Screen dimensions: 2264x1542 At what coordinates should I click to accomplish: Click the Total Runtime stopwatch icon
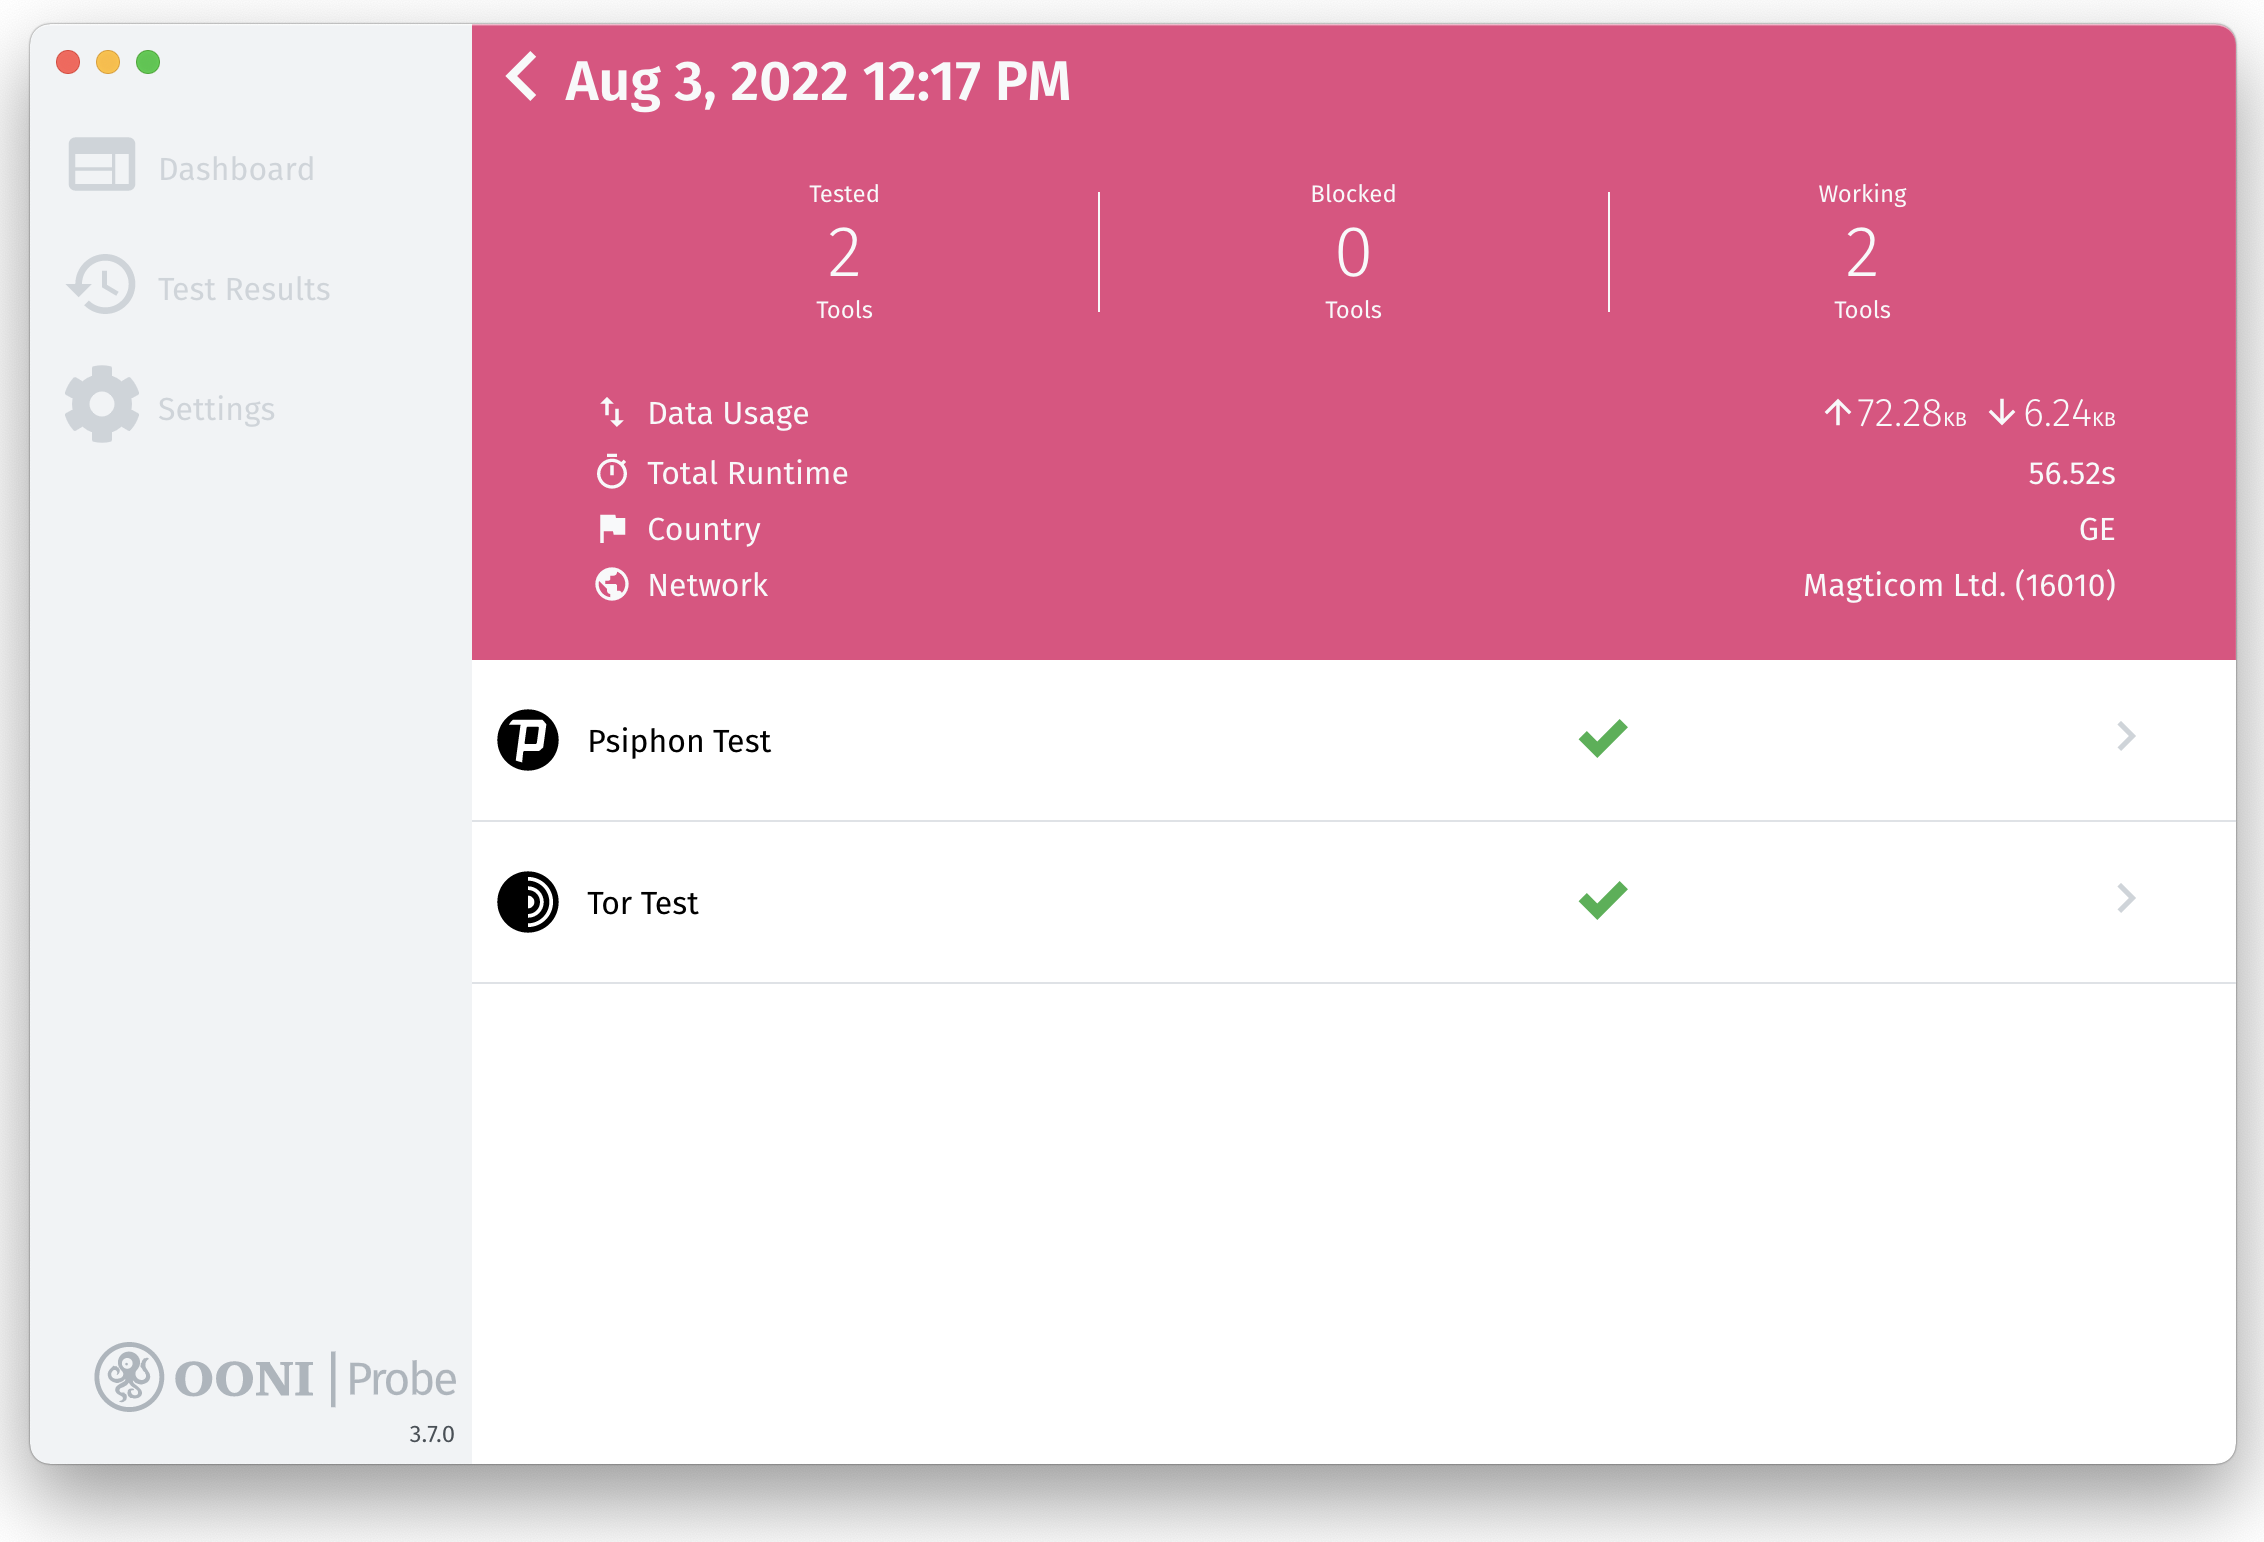(612, 471)
